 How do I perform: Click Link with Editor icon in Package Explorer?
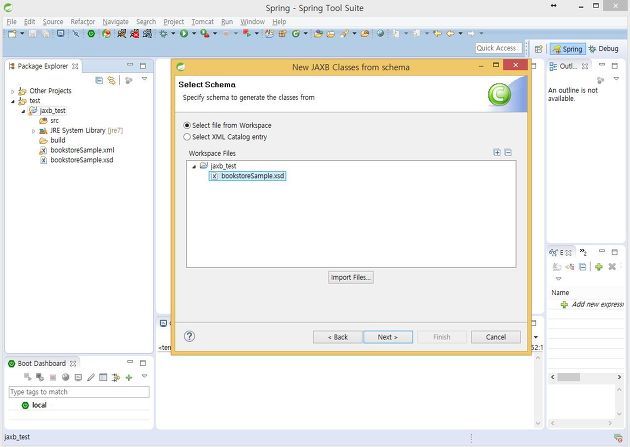coord(111,80)
